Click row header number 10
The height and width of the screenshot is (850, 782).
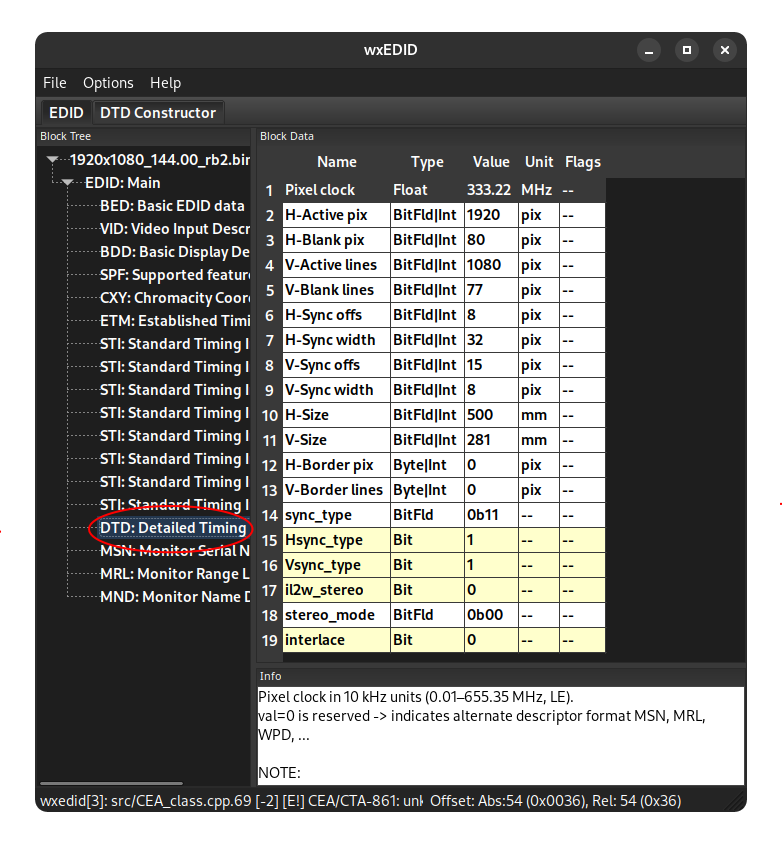pos(269,415)
